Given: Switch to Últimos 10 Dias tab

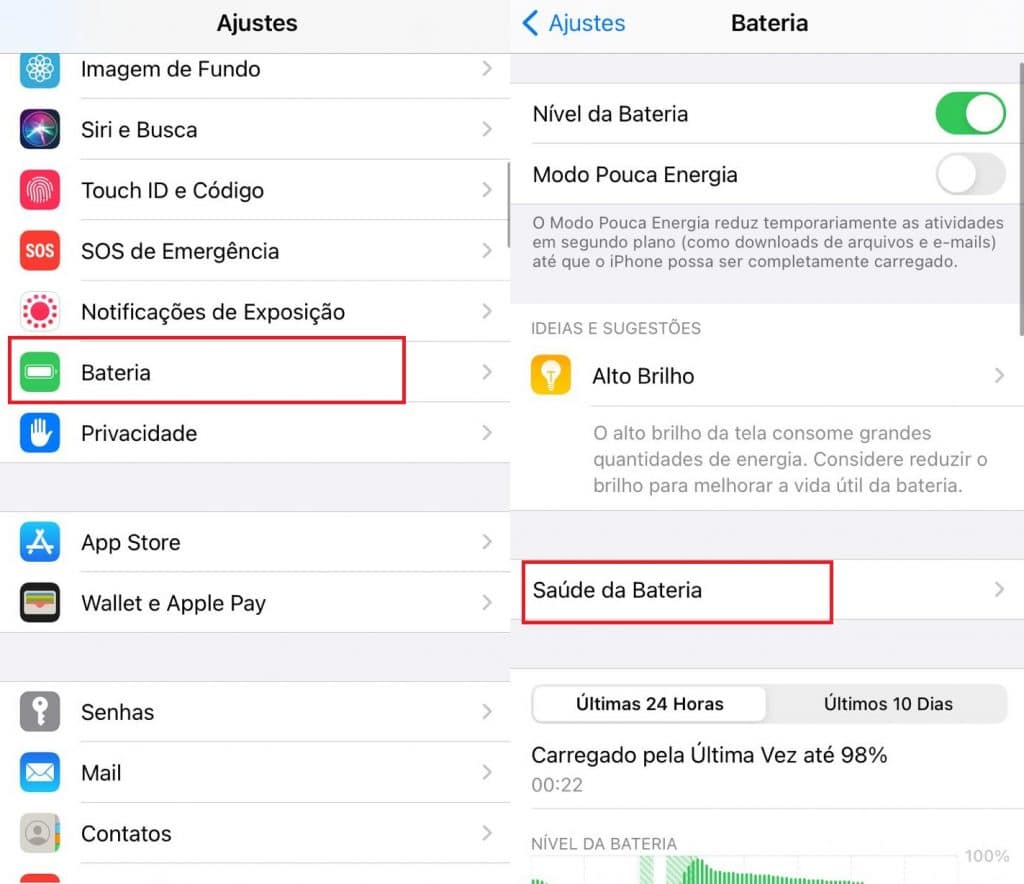Looking at the screenshot, I should point(888,704).
